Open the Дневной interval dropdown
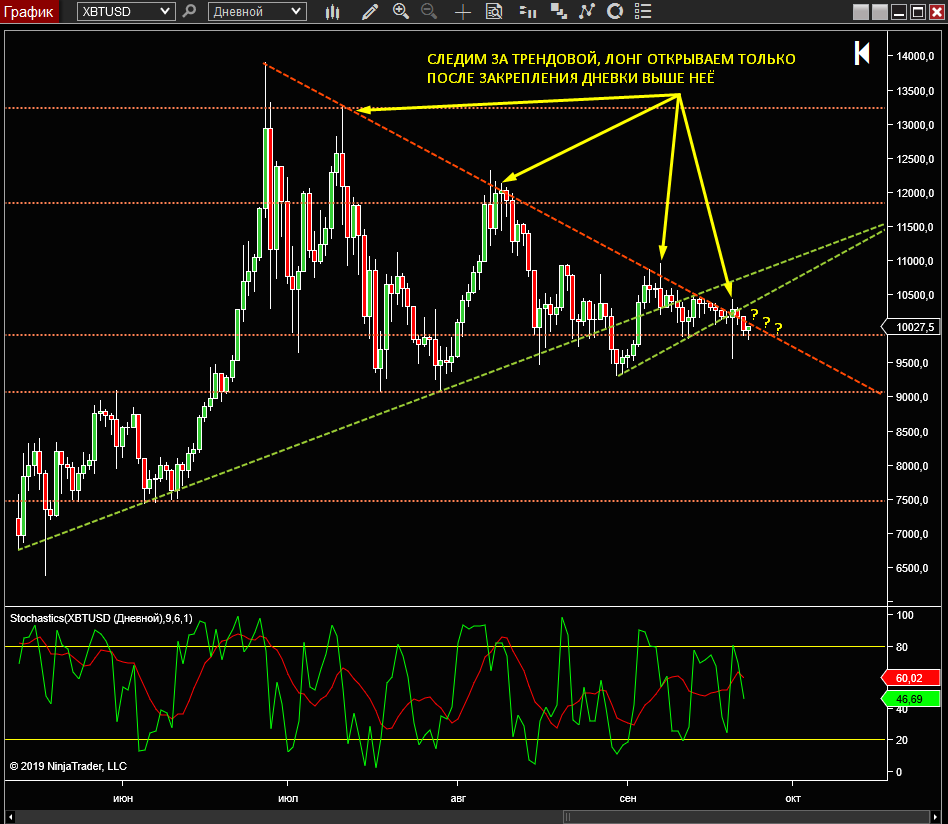948x824 pixels. coord(257,11)
